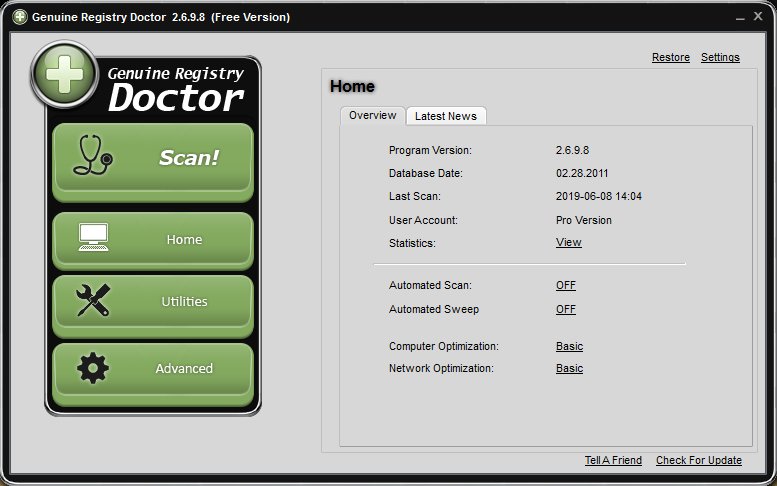Switch to the Overview tab

pos(373,115)
